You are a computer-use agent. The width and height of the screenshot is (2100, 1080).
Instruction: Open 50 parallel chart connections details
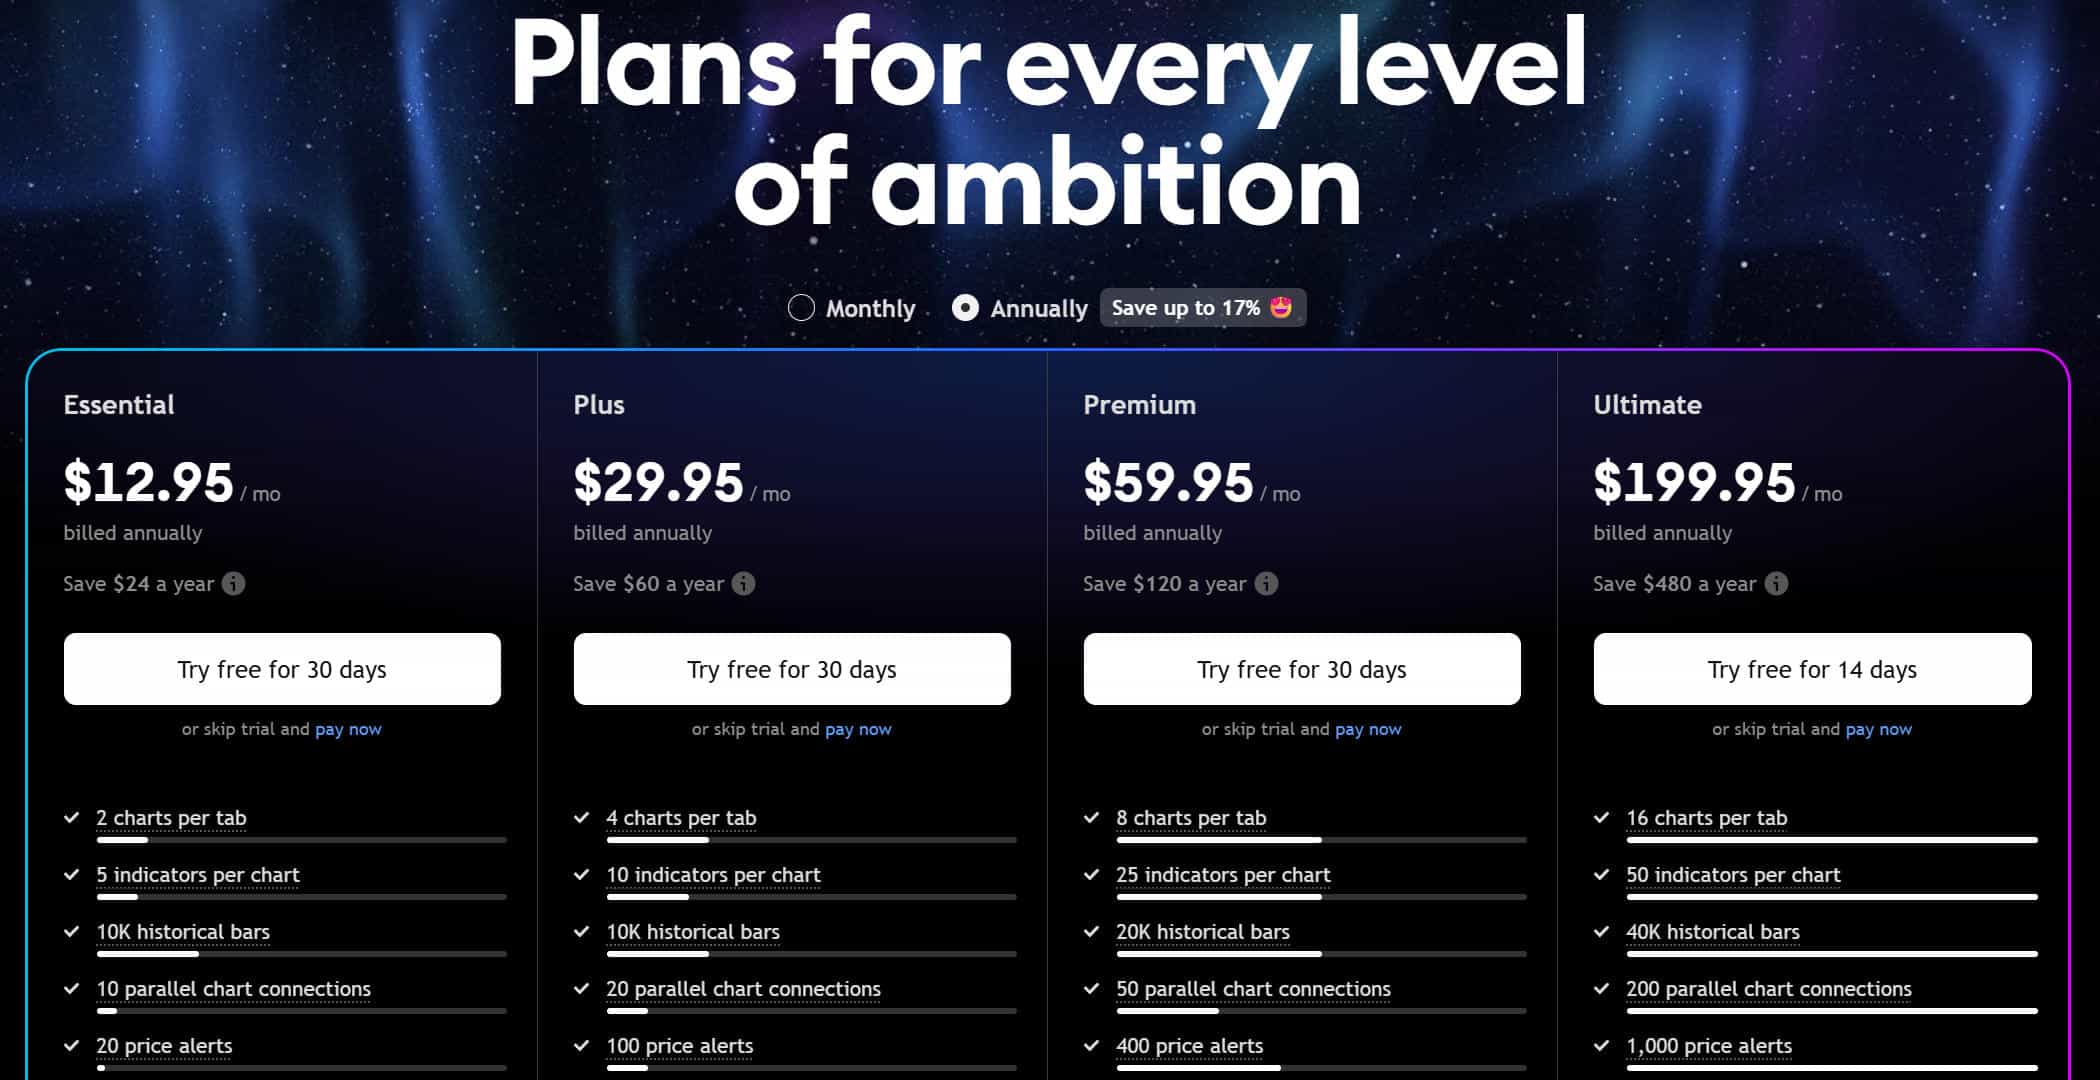coord(1253,989)
